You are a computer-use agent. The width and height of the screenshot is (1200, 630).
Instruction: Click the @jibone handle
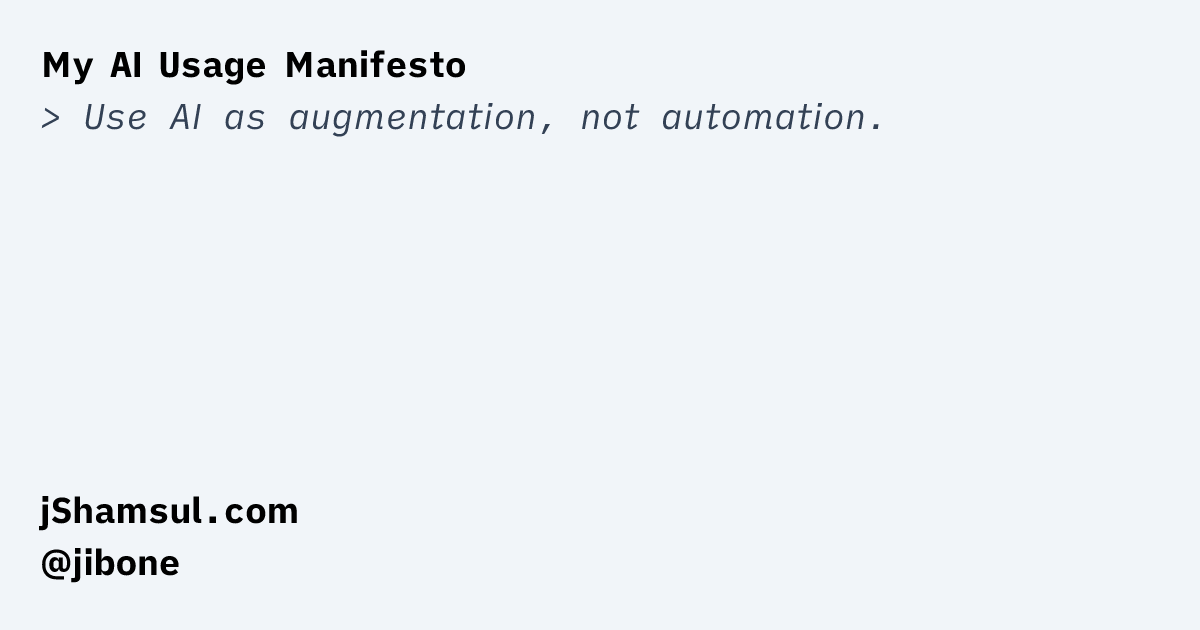pos(110,563)
